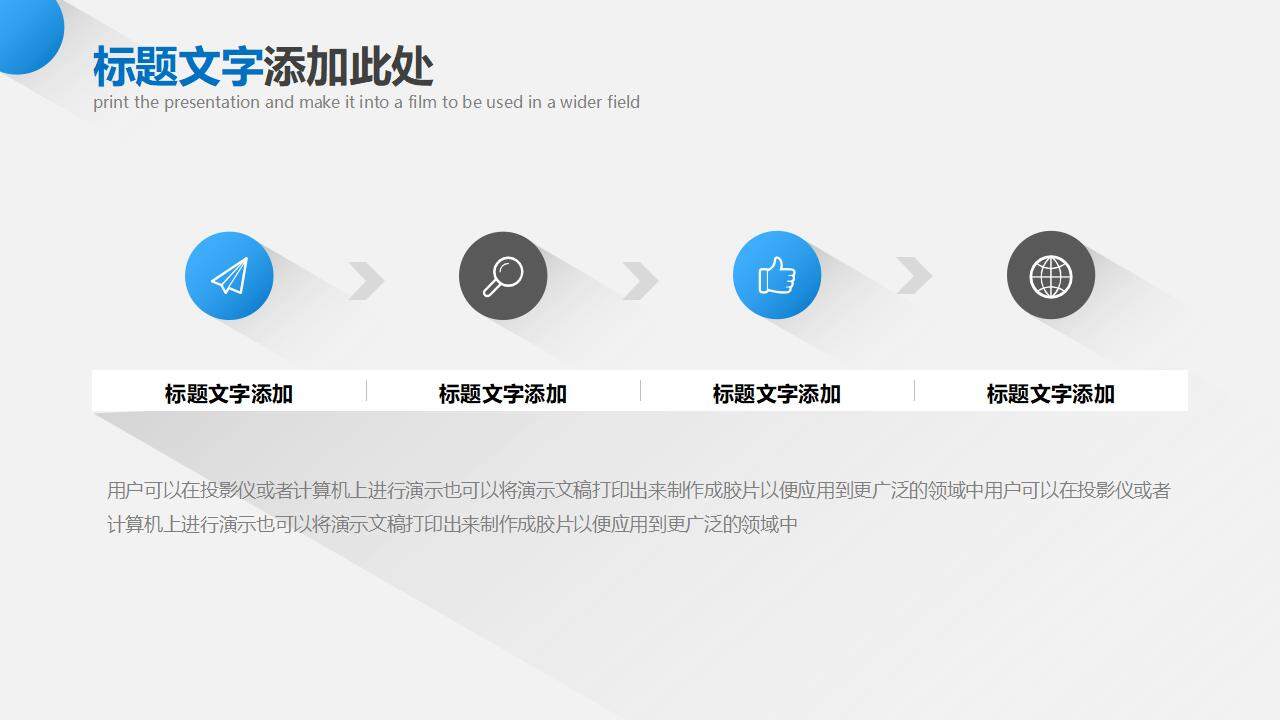Click the globe icon circle

(1051, 275)
